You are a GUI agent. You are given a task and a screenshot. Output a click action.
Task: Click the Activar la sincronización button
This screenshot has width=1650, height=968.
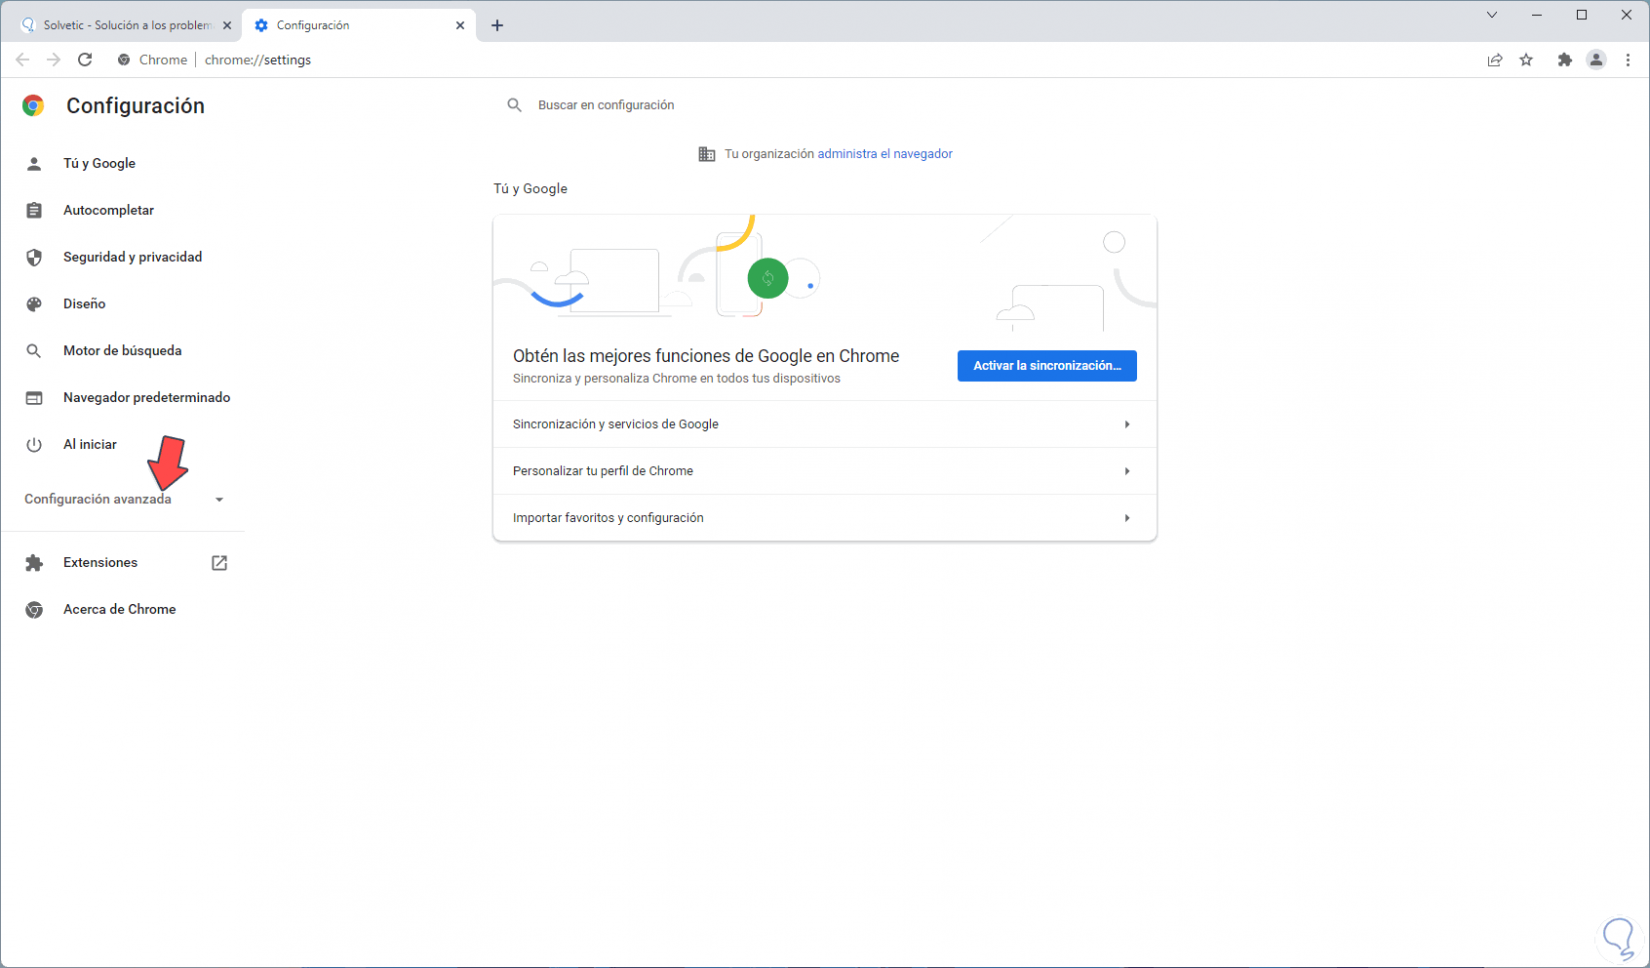(1047, 366)
